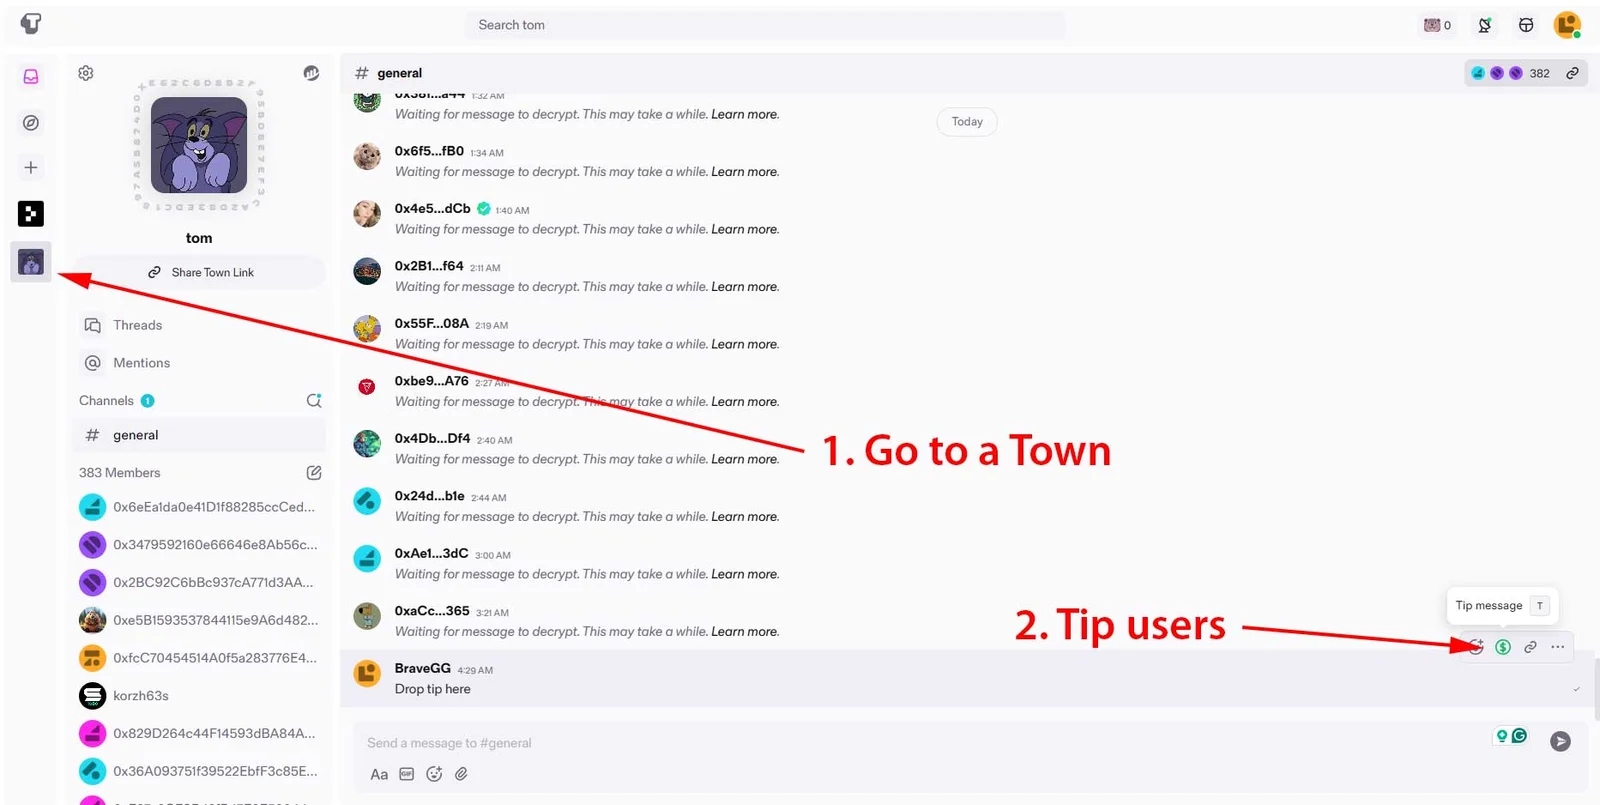Screen dimensions: 1600x805
Task: Open member 0x2BC92C6bBc937cA771d3AA...
Action: click(200, 582)
